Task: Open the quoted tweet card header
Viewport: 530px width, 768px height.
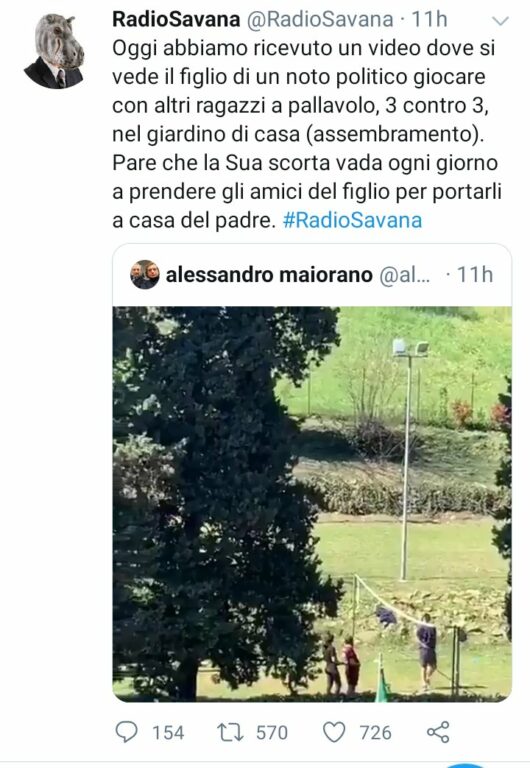Action: pos(312,275)
